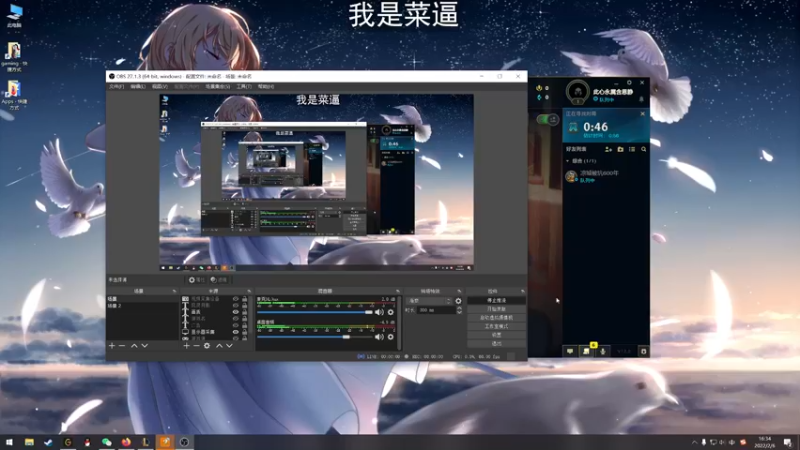Click the highlighted top button in Controls
Viewport: 800px width, 450px height.
point(496,301)
